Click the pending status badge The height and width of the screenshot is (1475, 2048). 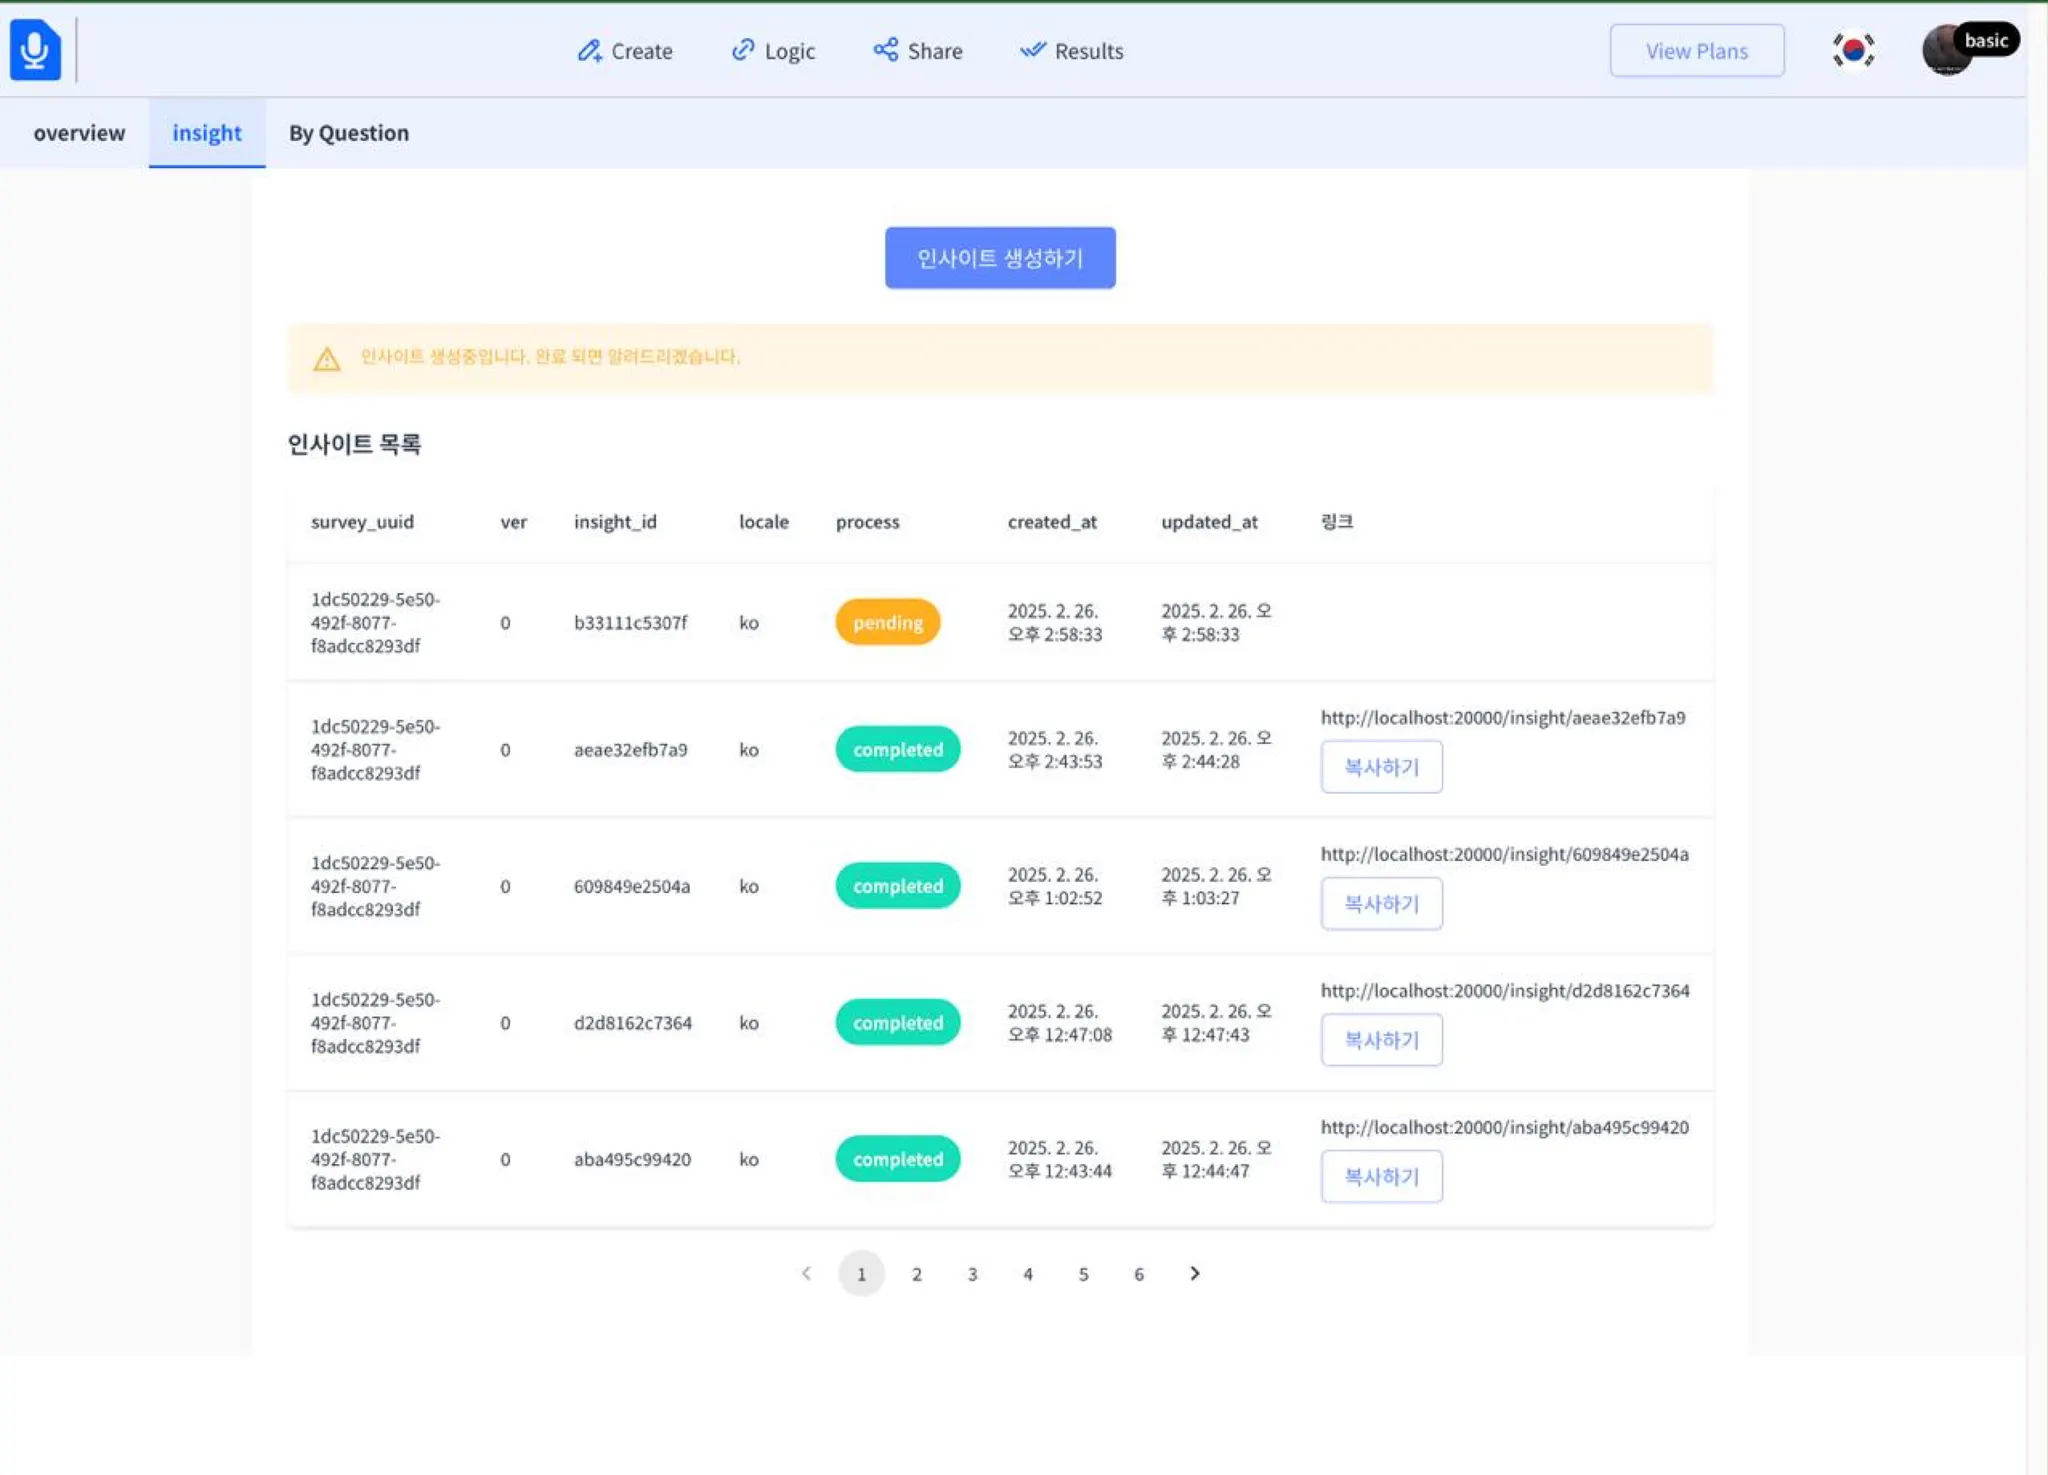[x=887, y=622]
